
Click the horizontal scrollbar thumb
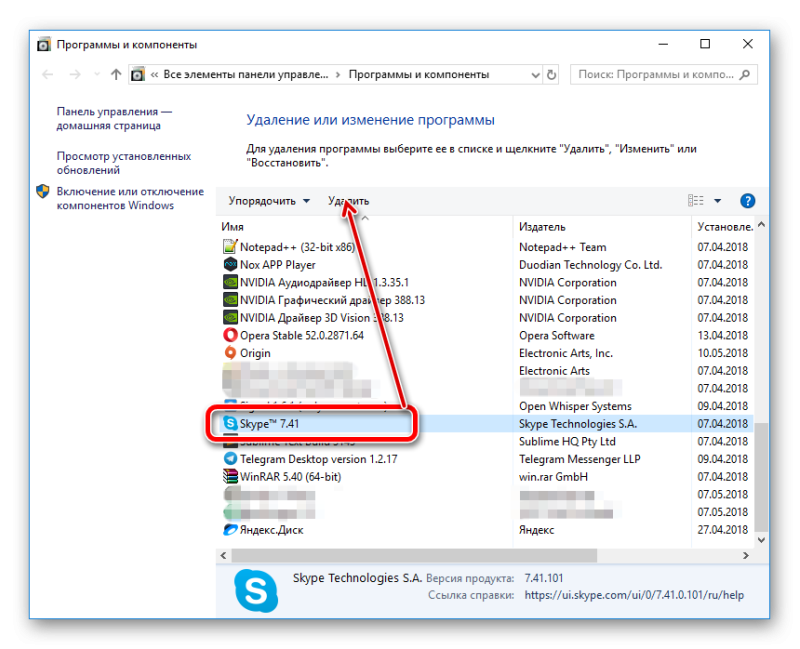coord(414,555)
